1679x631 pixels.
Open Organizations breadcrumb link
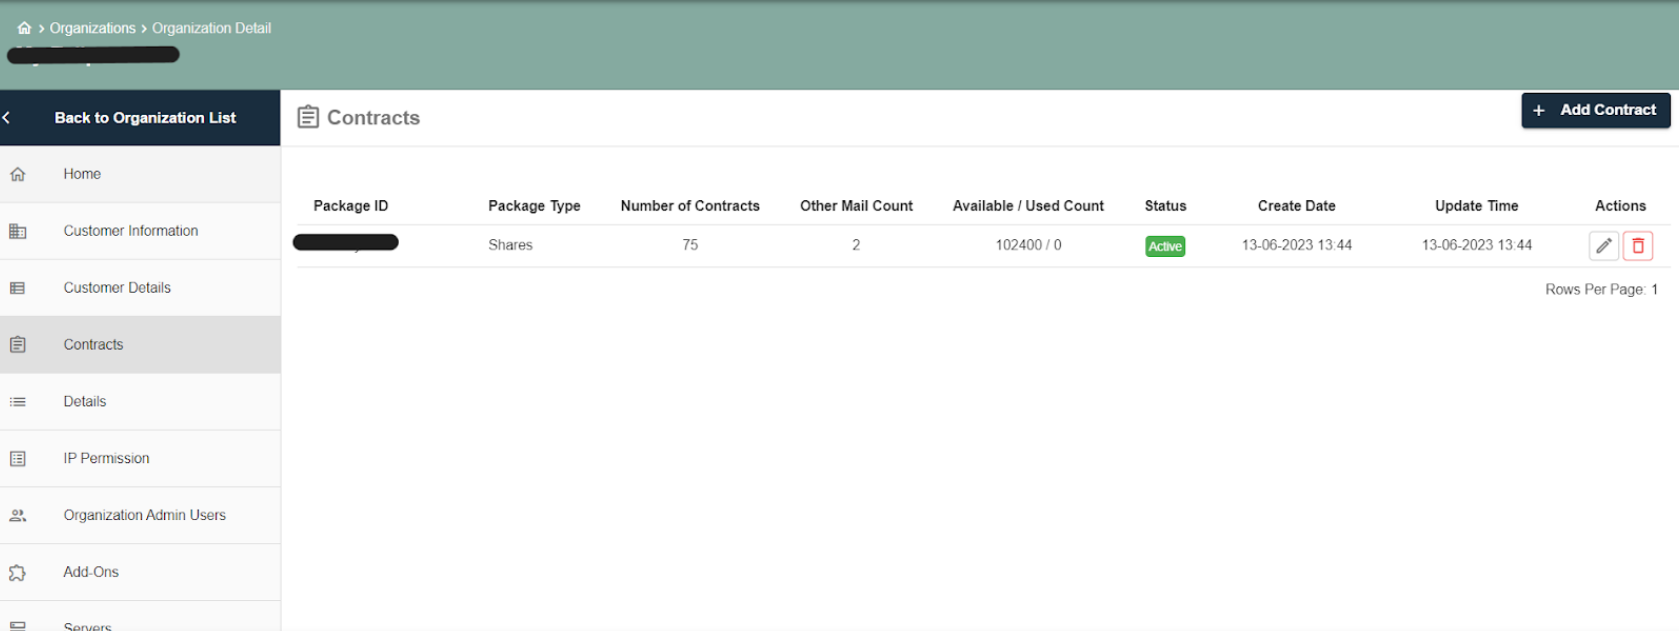(92, 28)
